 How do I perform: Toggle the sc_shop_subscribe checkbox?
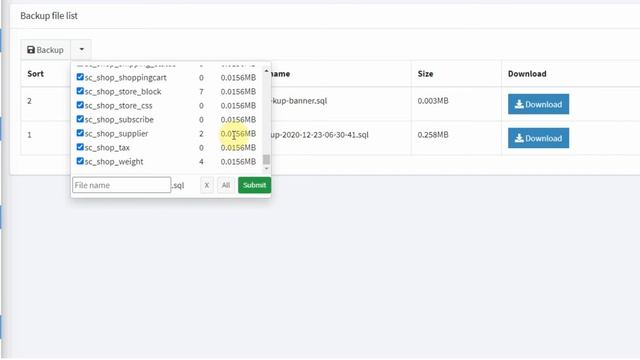click(80, 119)
